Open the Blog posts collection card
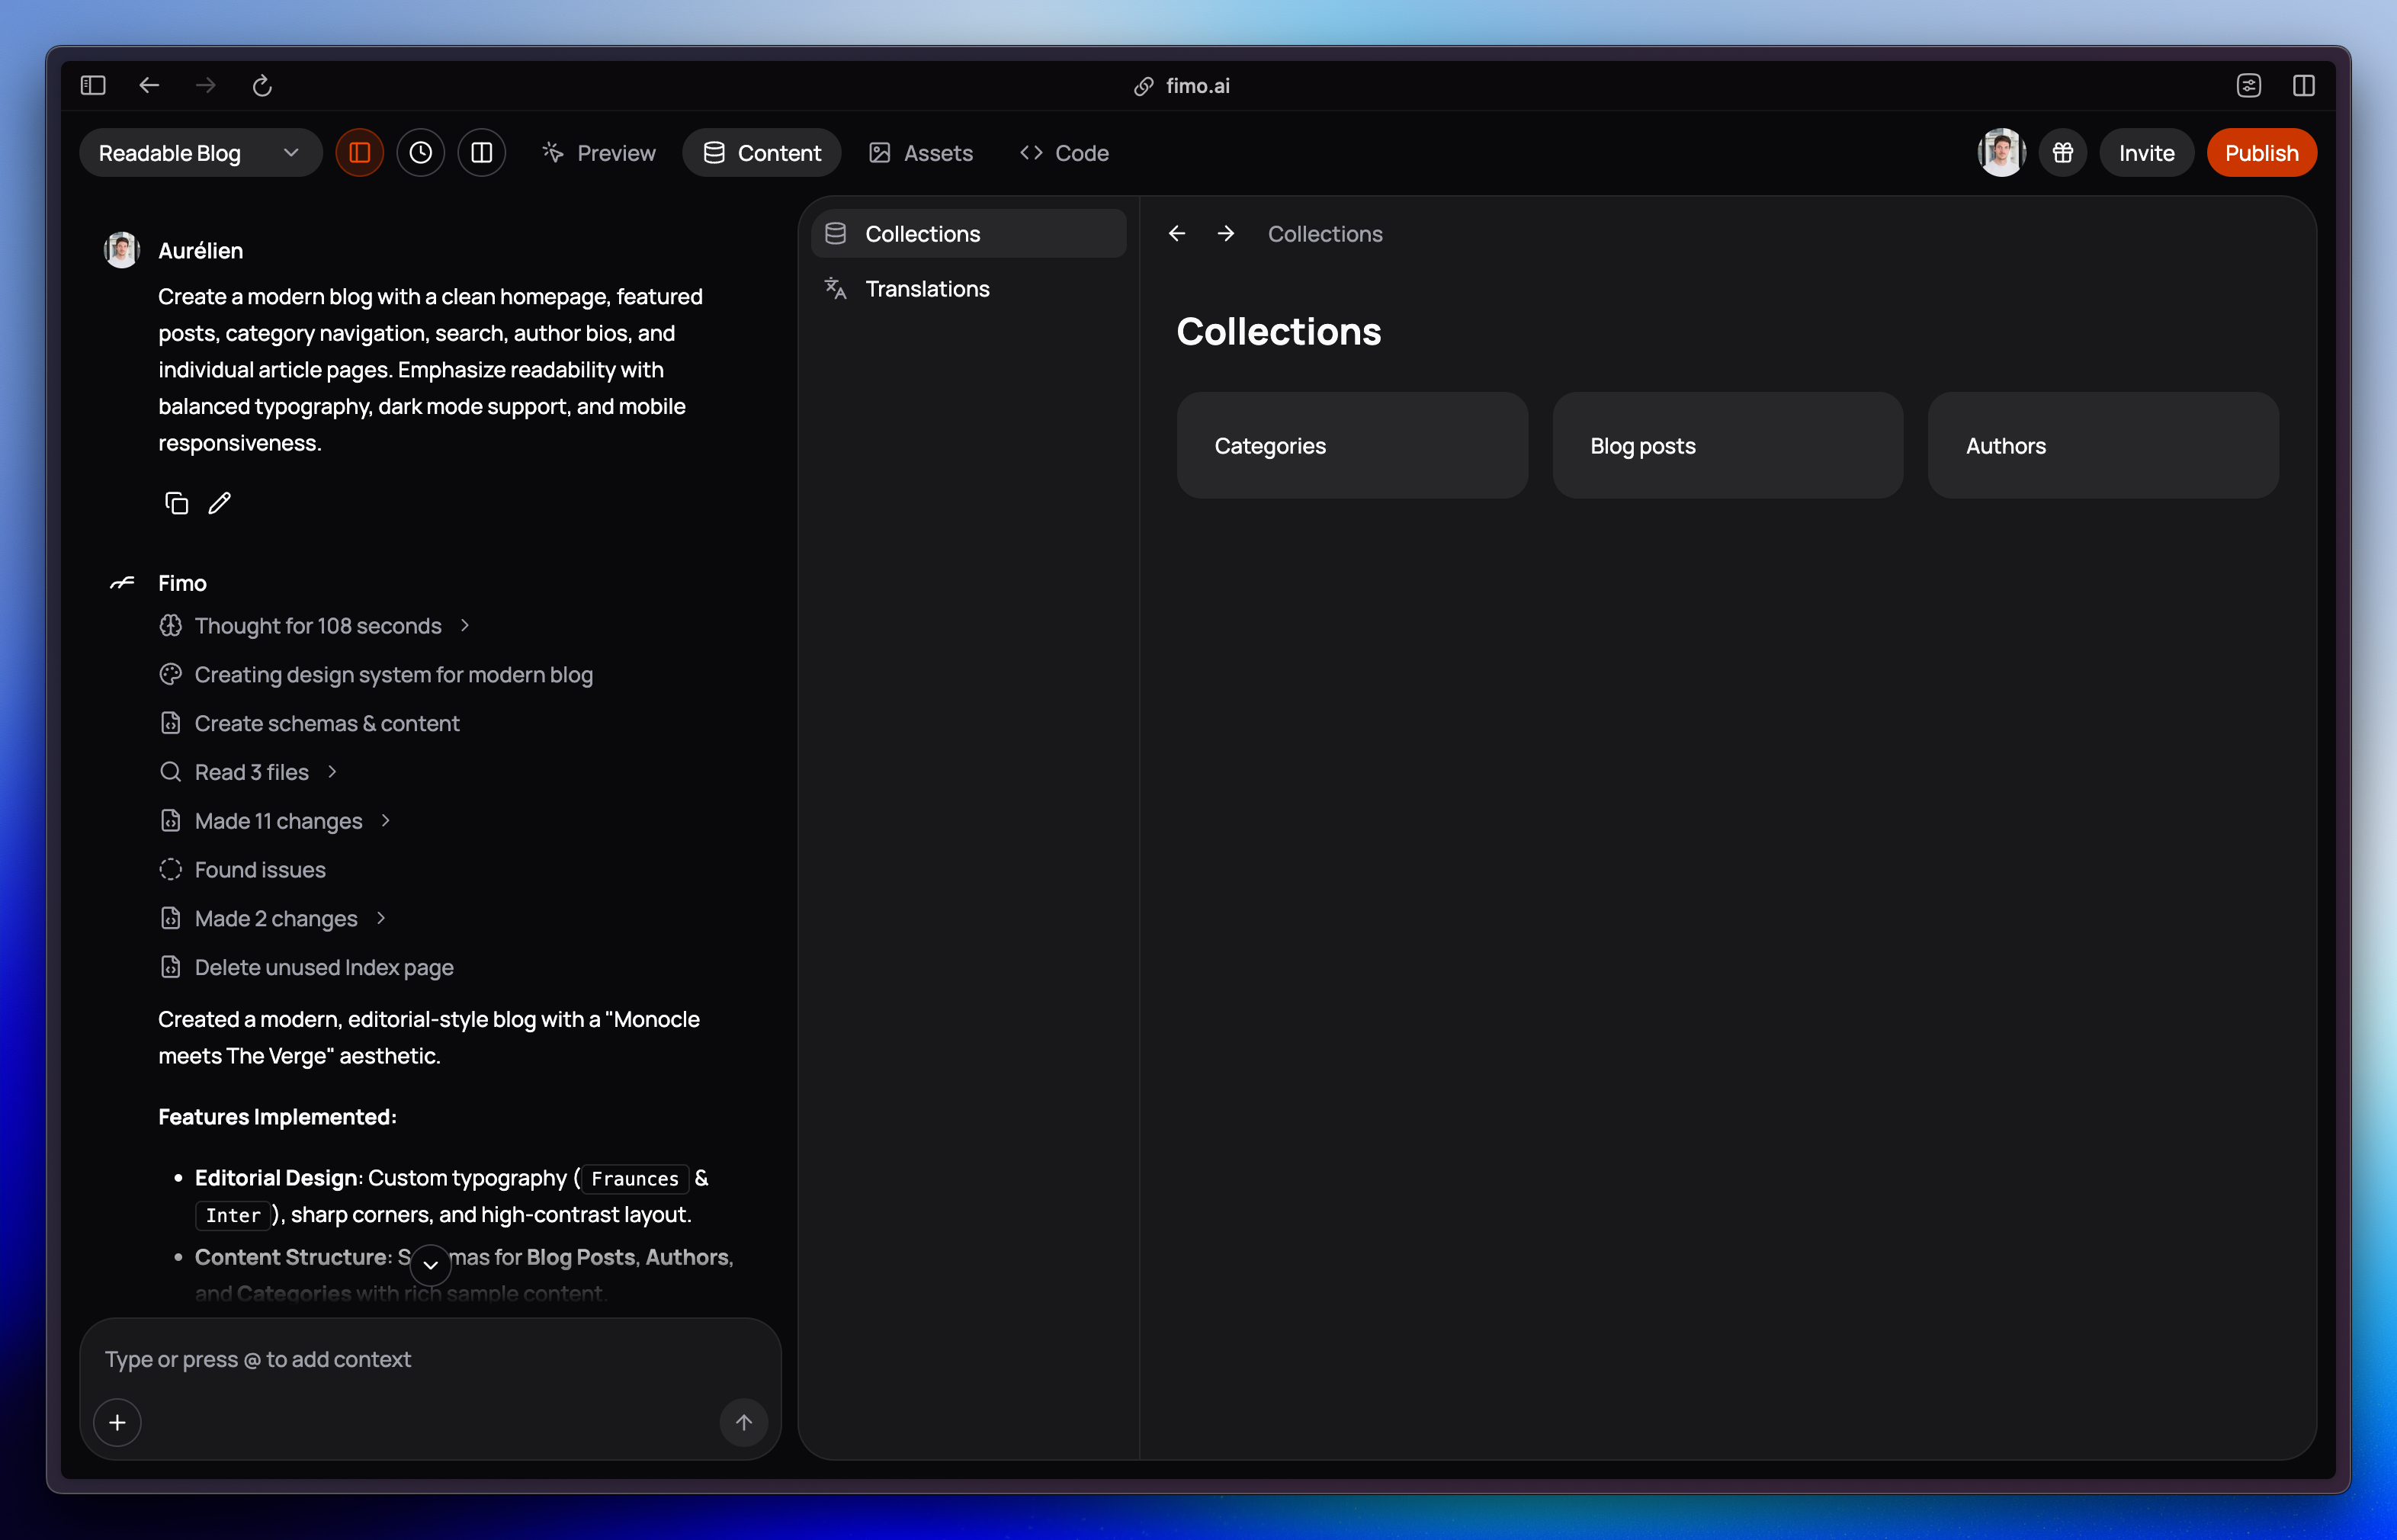Viewport: 2397px width, 1540px height. [x=1727, y=446]
